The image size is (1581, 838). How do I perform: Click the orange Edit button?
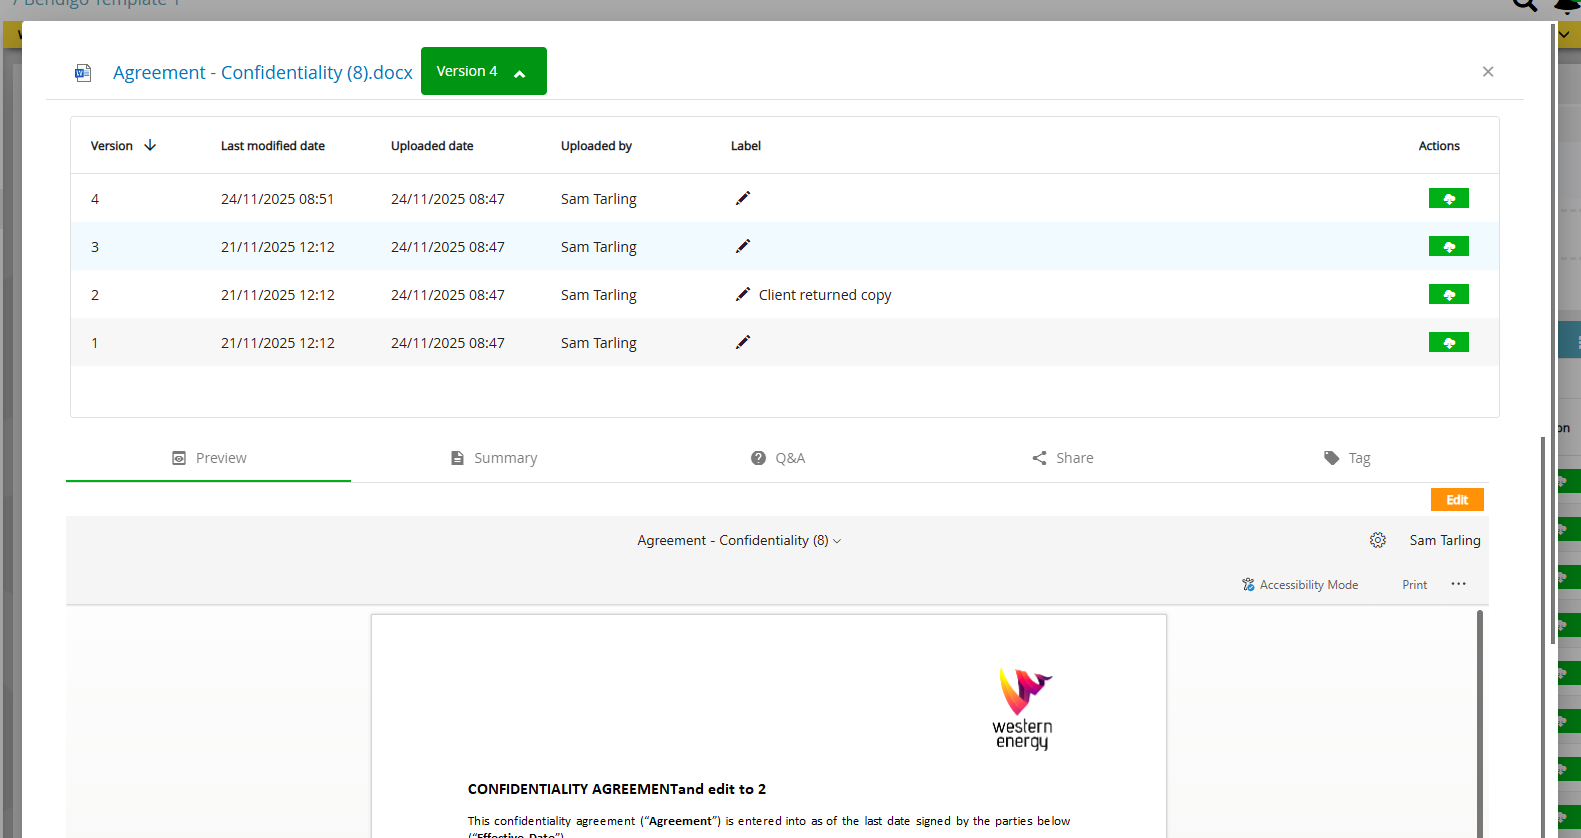pyautogui.click(x=1457, y=500)
